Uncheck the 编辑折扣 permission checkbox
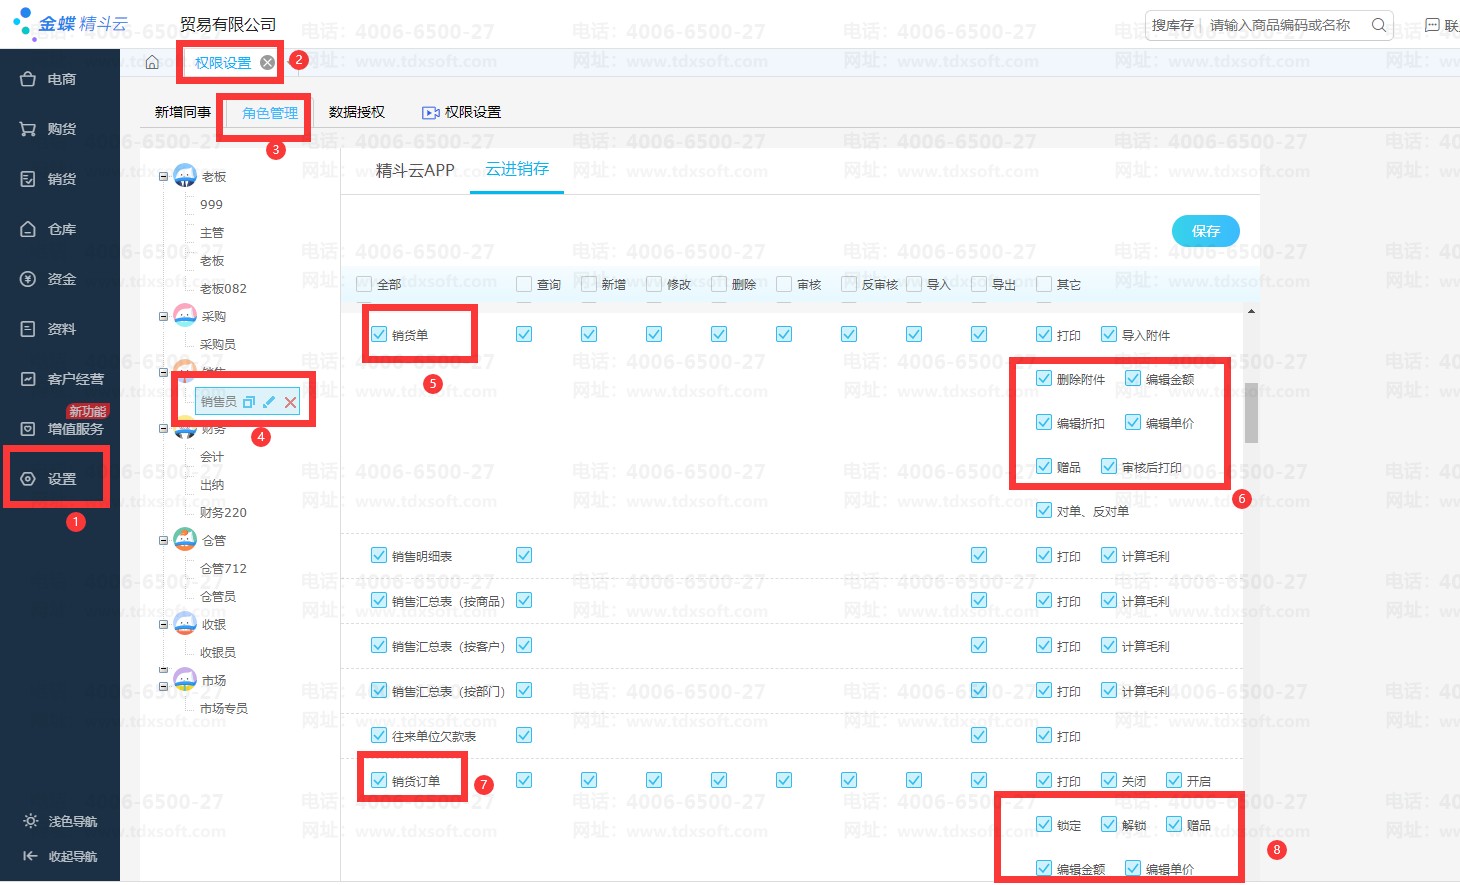 click(x=1044, y=422)
